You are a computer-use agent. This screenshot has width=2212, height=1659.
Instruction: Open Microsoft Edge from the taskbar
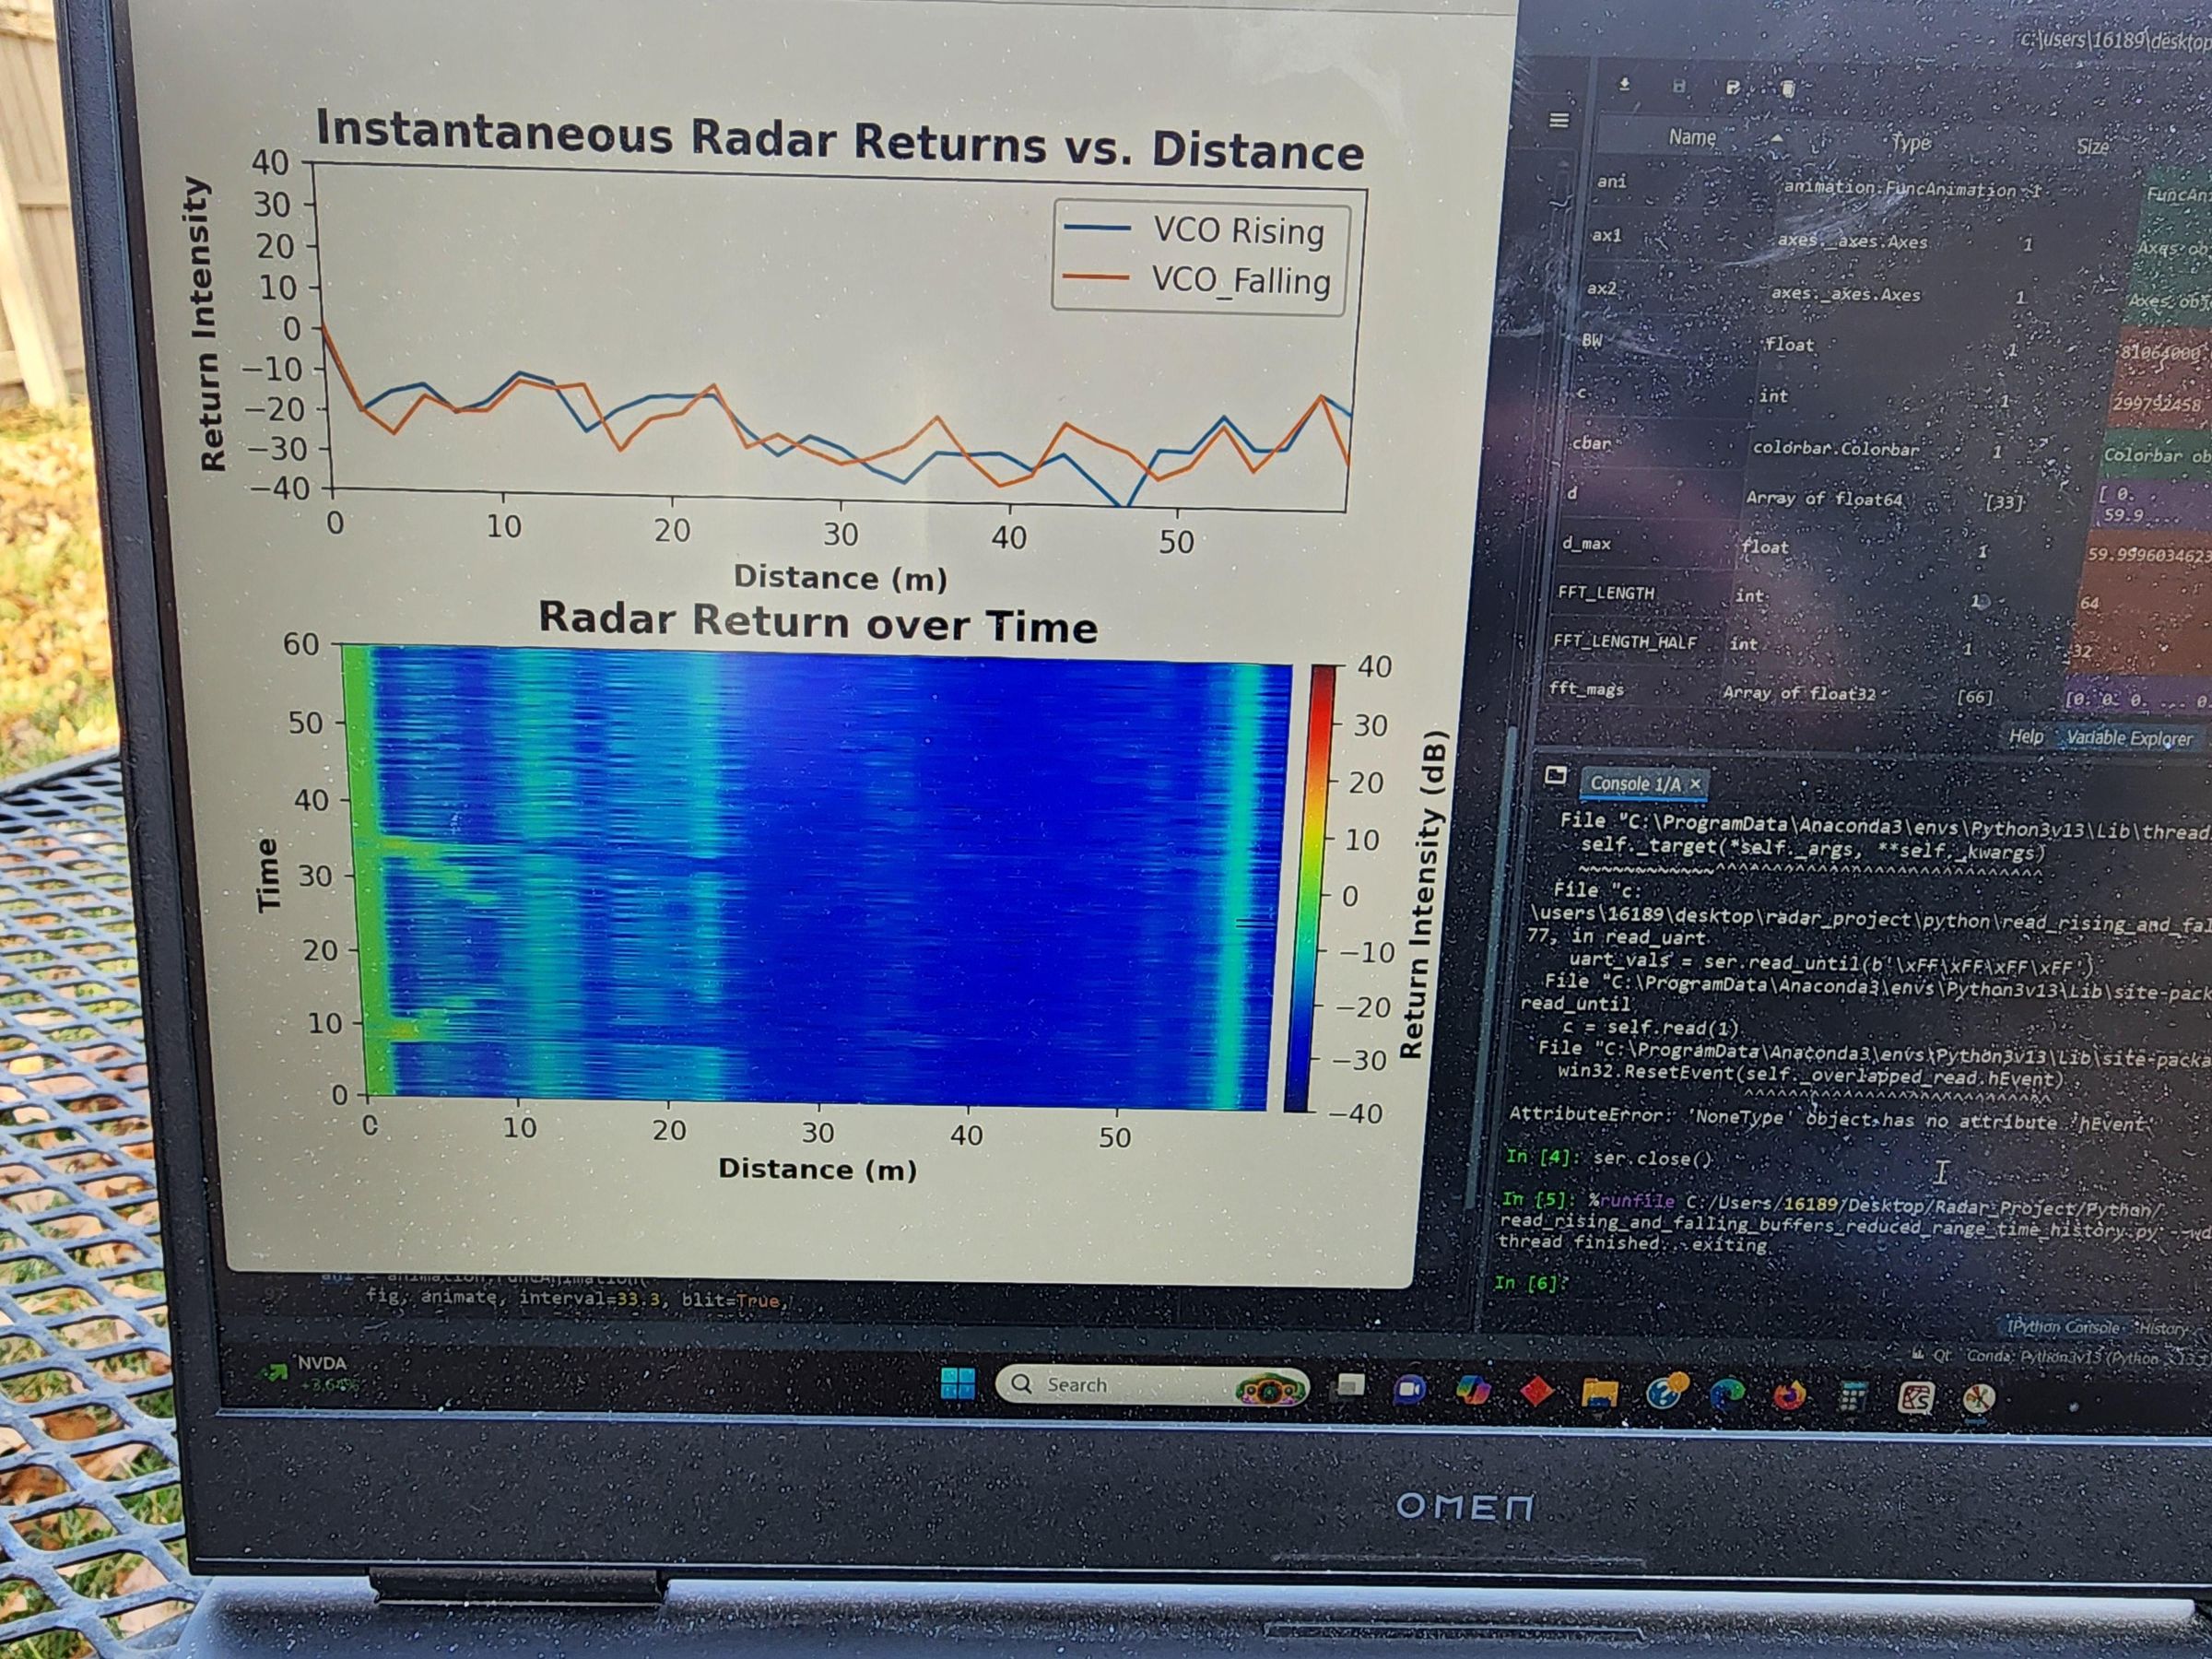tap(1728, 1394)
